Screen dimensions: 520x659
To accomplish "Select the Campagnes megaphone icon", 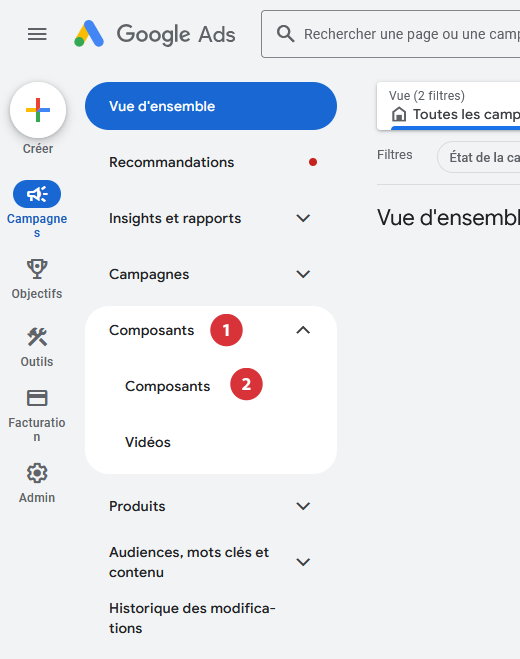I will point(37,194).
